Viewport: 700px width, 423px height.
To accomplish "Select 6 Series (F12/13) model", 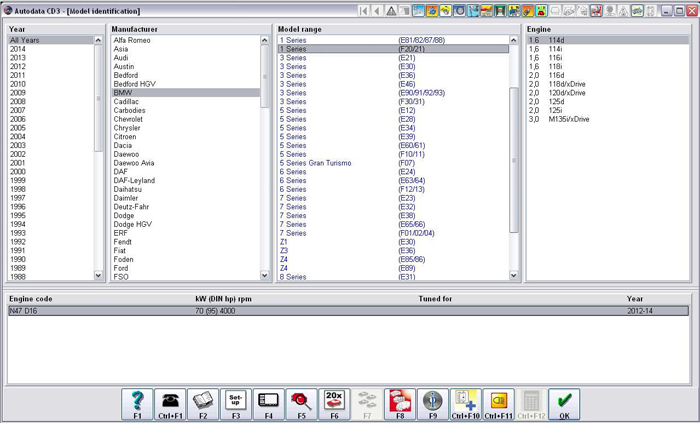I will (393, 189).
